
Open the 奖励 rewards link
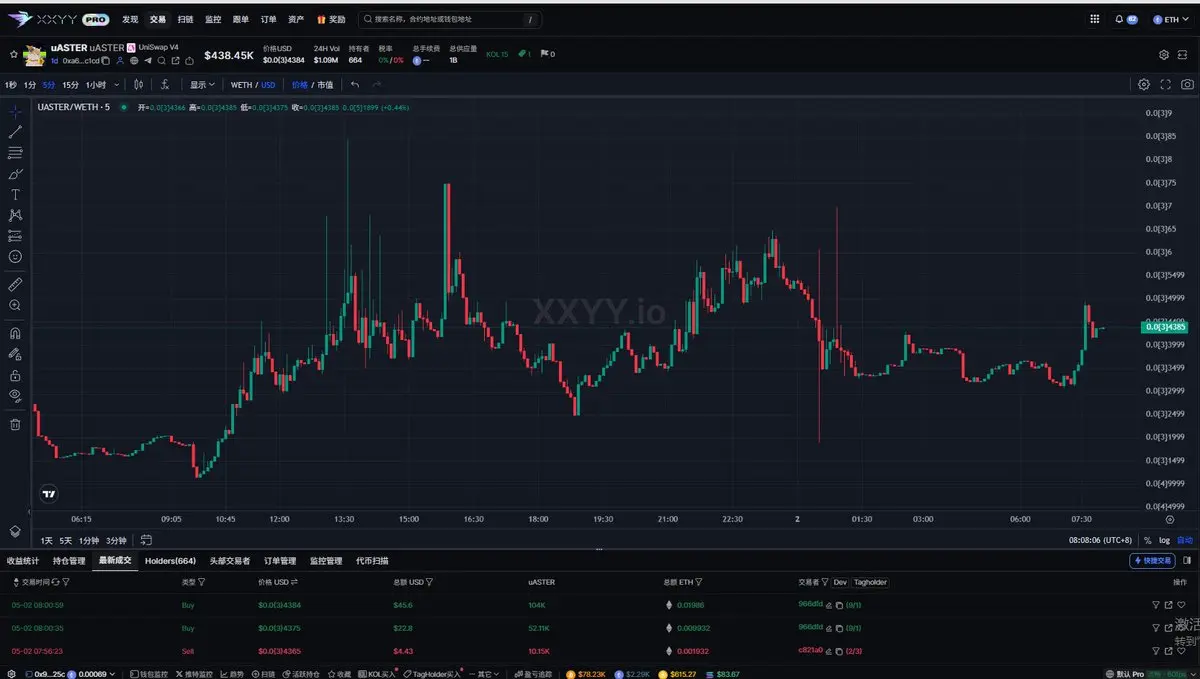[331, 19]
